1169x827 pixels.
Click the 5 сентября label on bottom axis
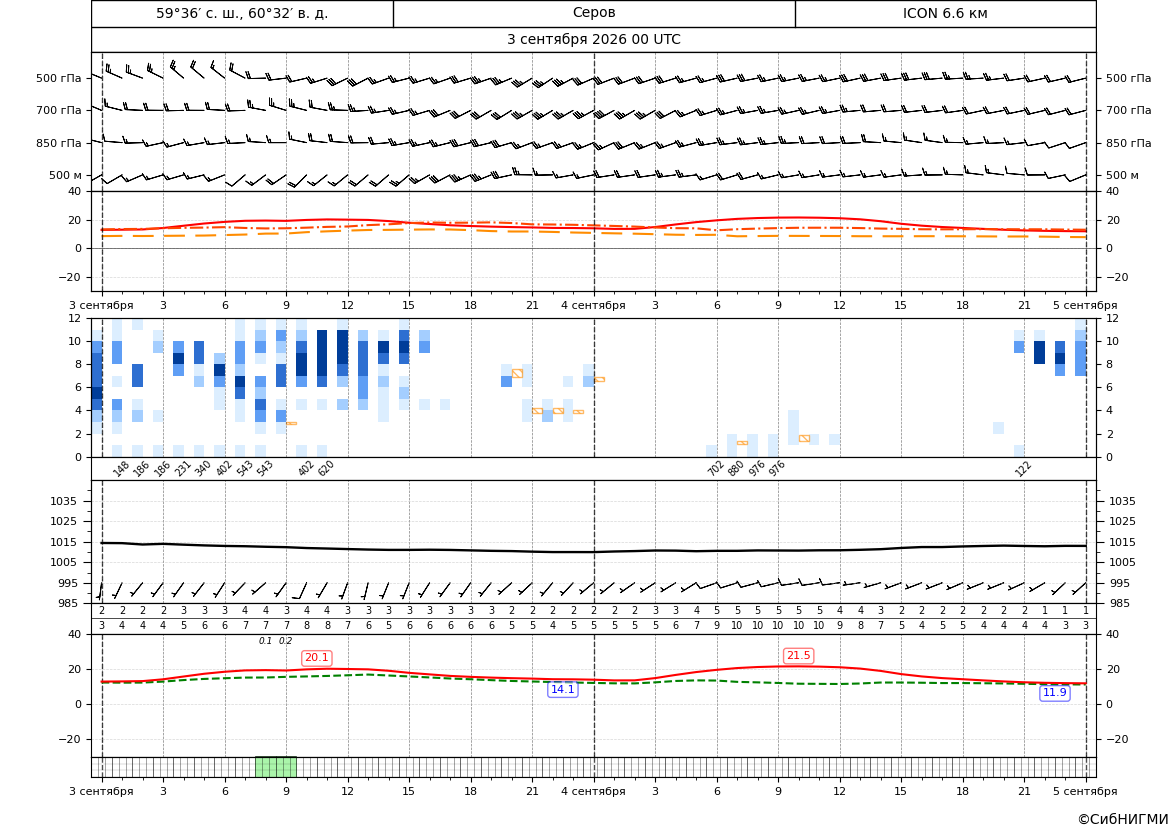click(1085, 791)
